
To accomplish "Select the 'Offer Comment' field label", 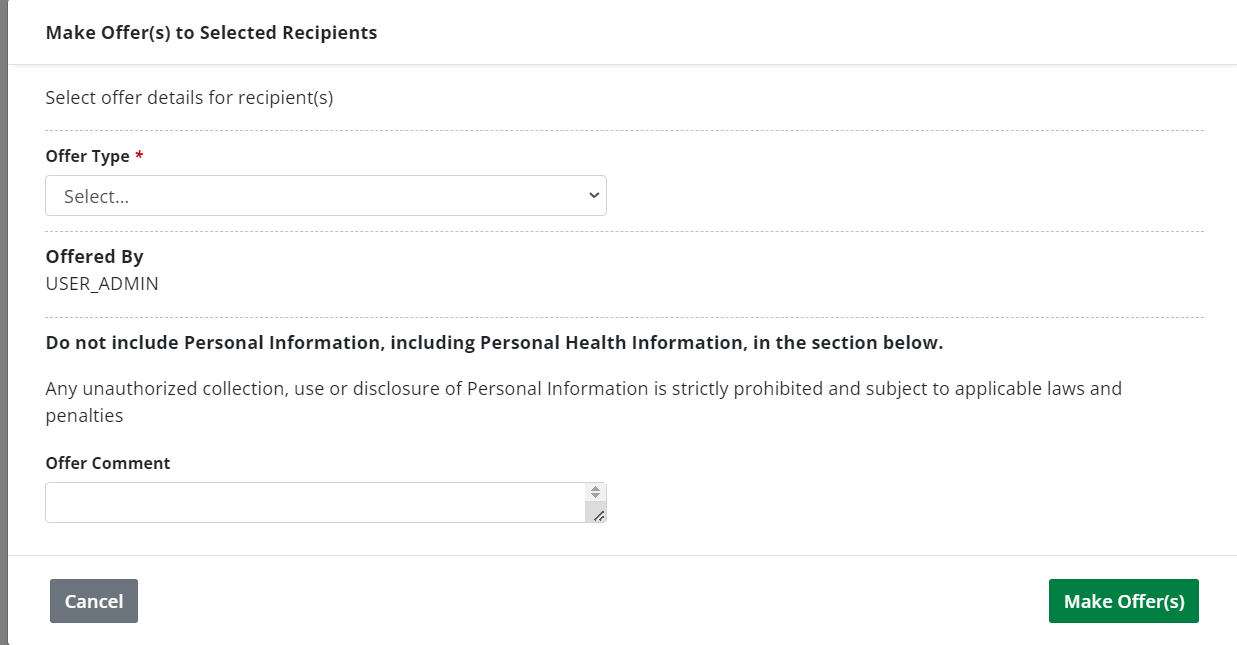I will (108, 463).
